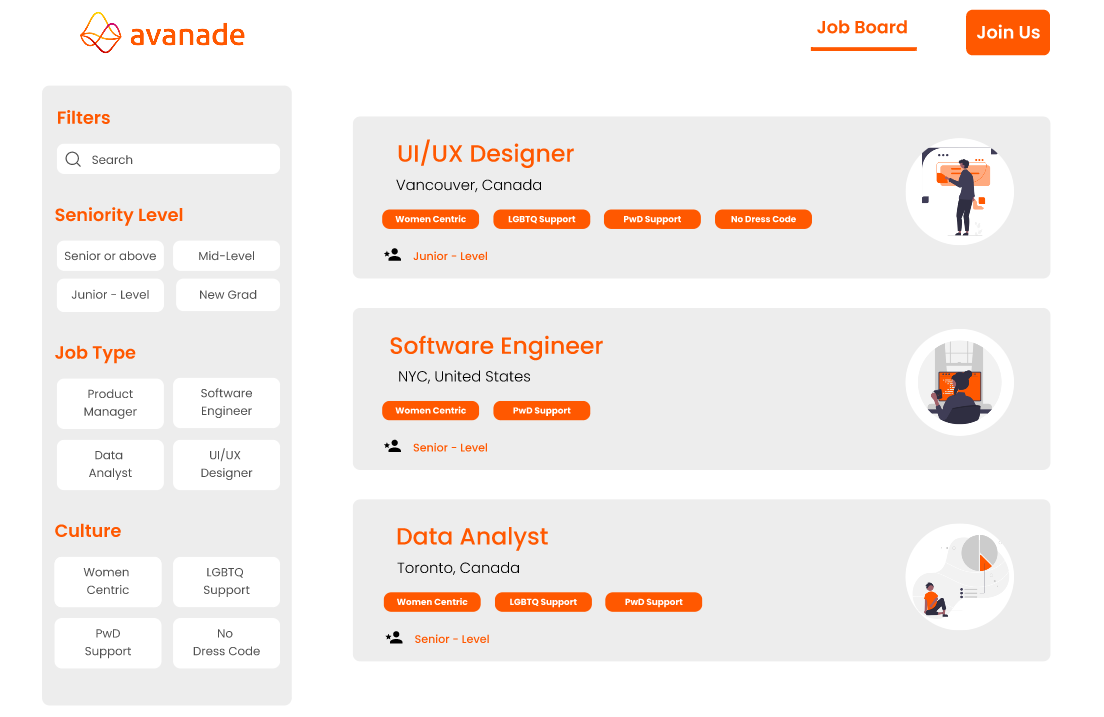Enable the No Dress Code filter
The image size is (1104, 717).
tap(226, 643)
